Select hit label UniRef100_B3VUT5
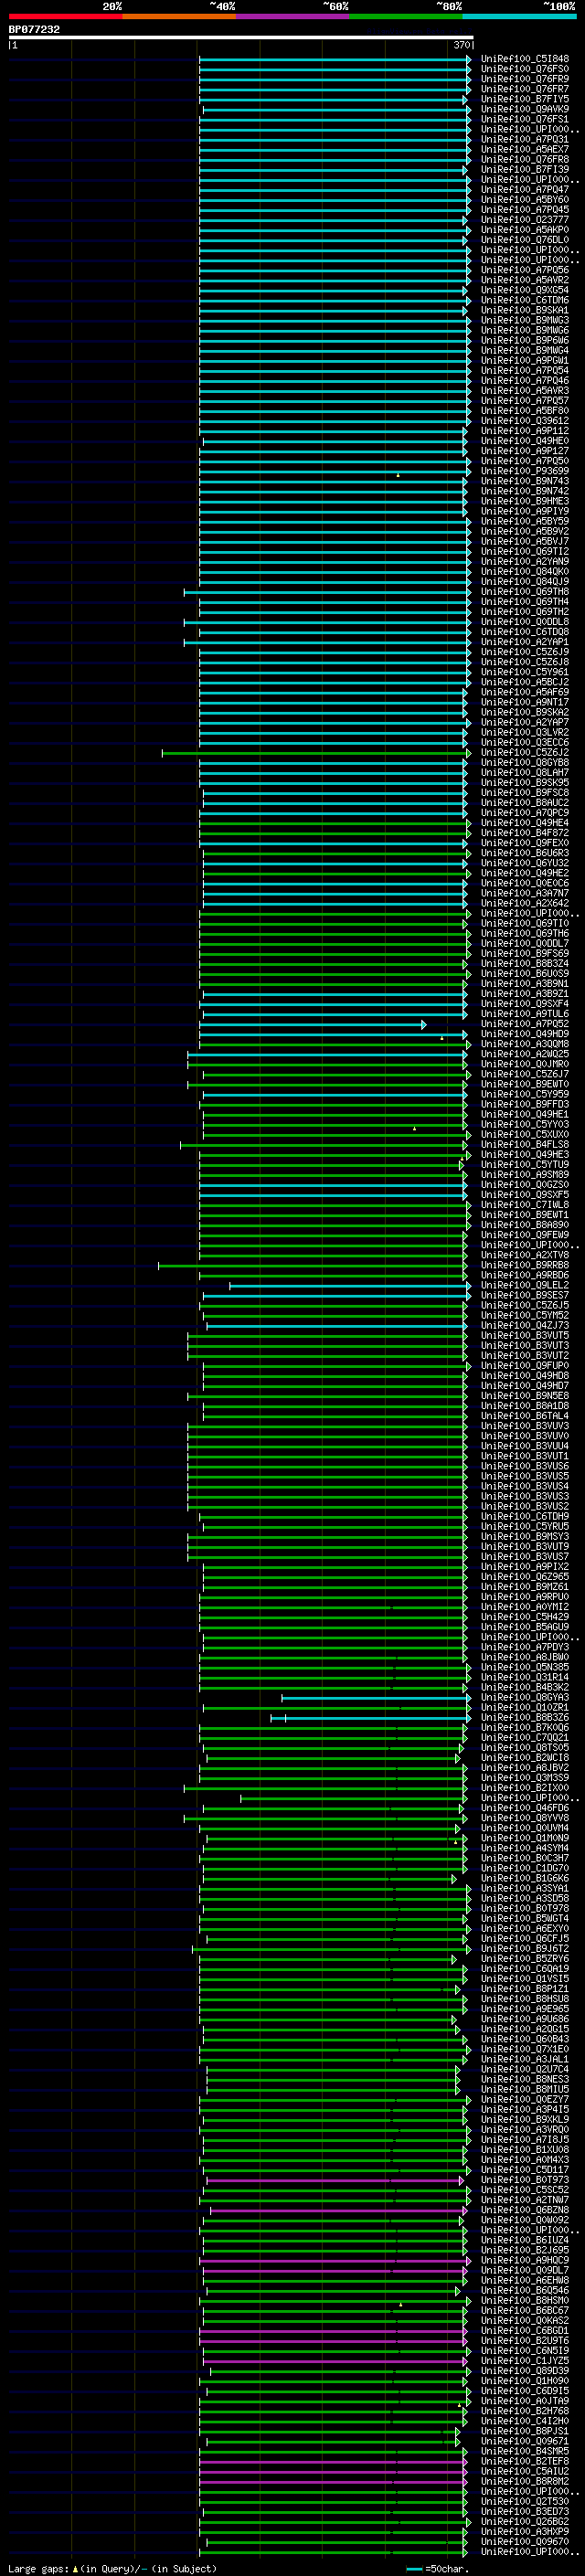585x2576 pixels. click(x=525, y=1335)
